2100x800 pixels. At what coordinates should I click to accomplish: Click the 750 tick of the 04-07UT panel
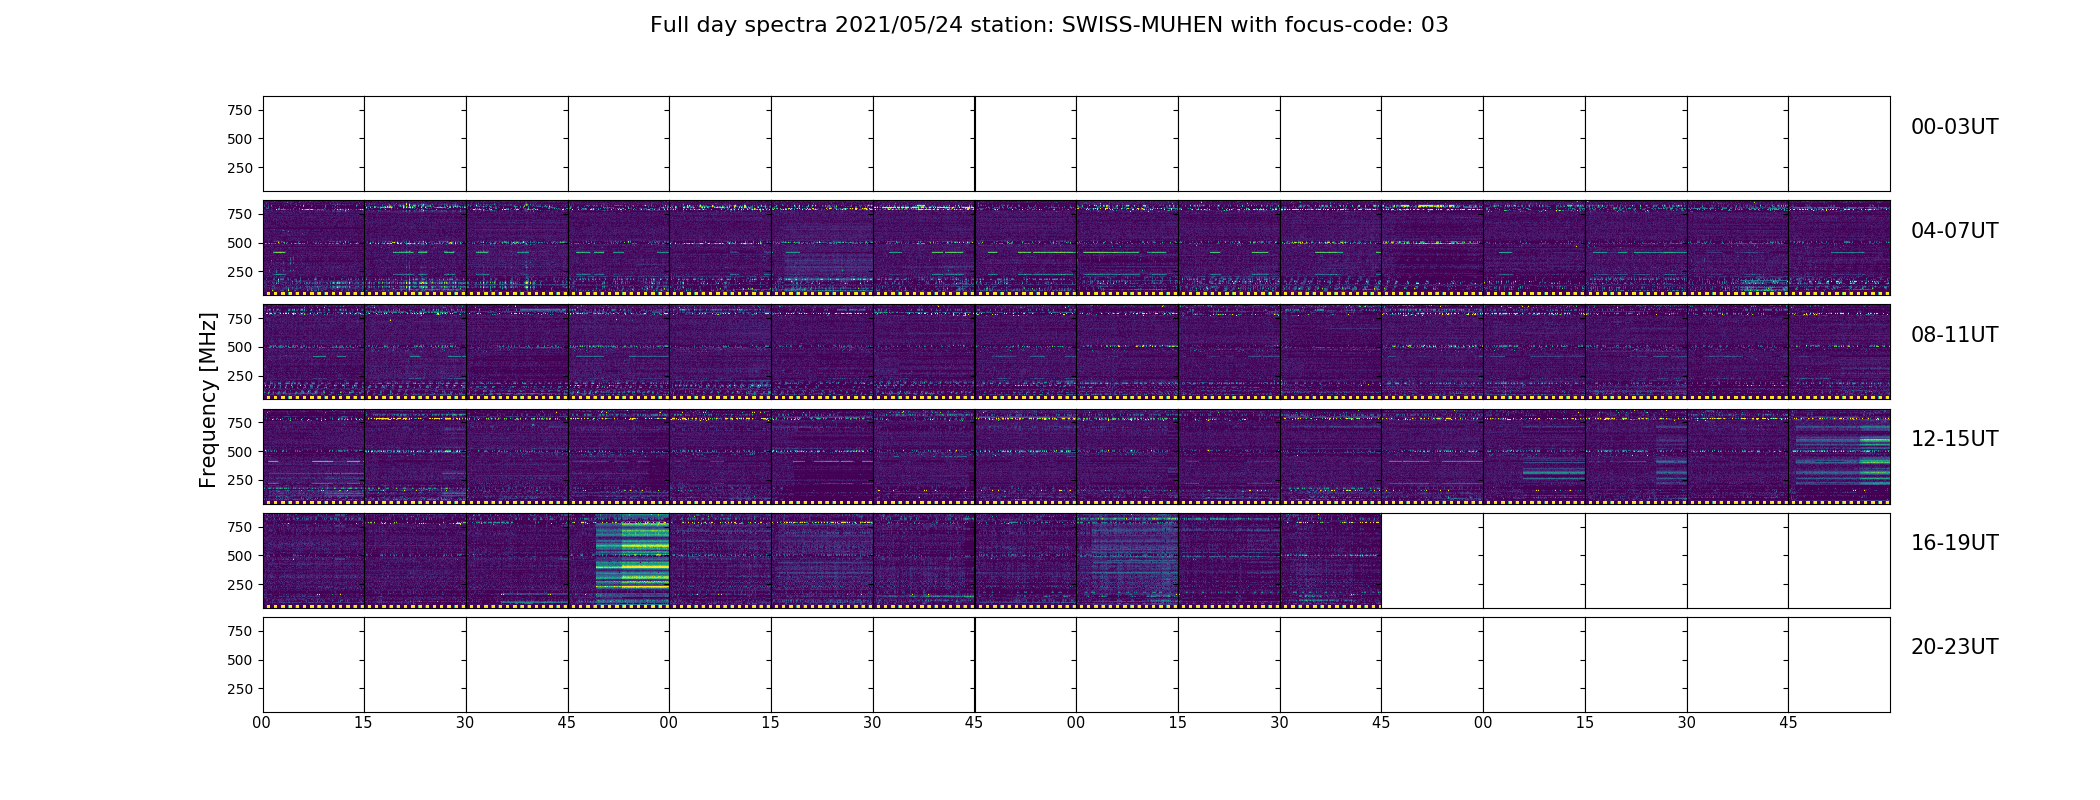click(x=240, y=214)
